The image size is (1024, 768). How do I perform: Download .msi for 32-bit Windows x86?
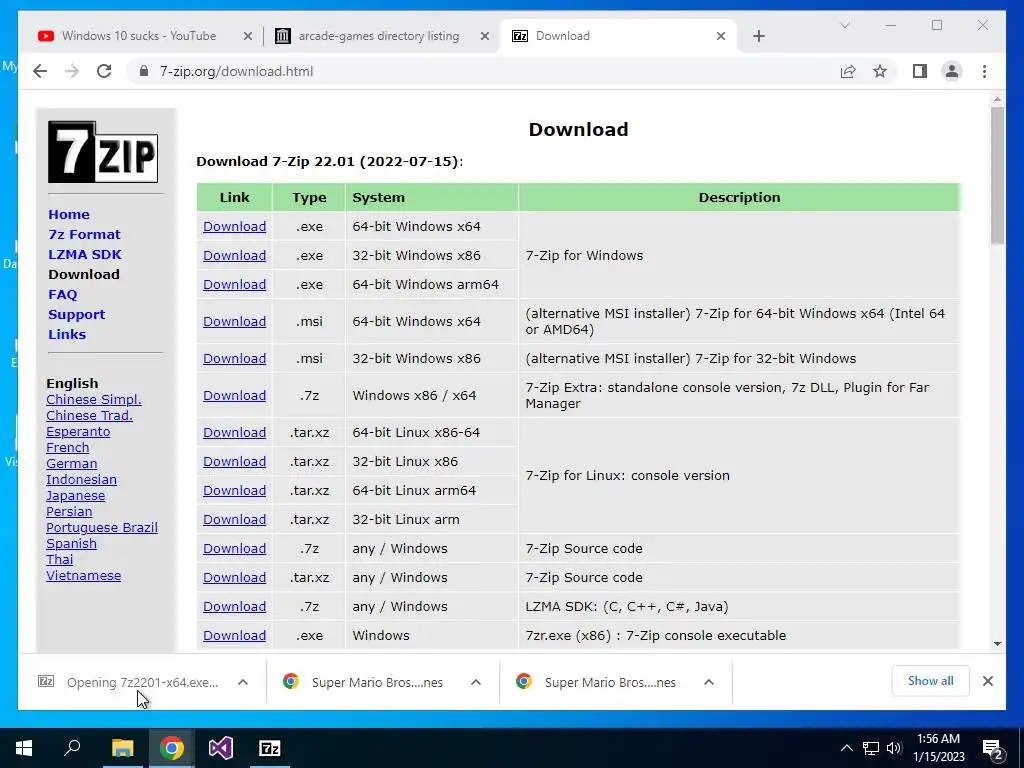click(x=234, y=359)
